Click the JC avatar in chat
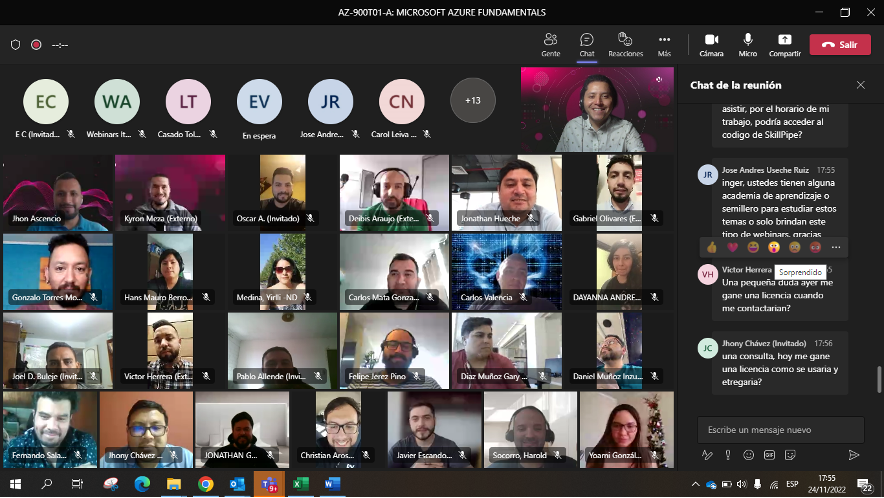The image size is (884, 498). (708, 348)
